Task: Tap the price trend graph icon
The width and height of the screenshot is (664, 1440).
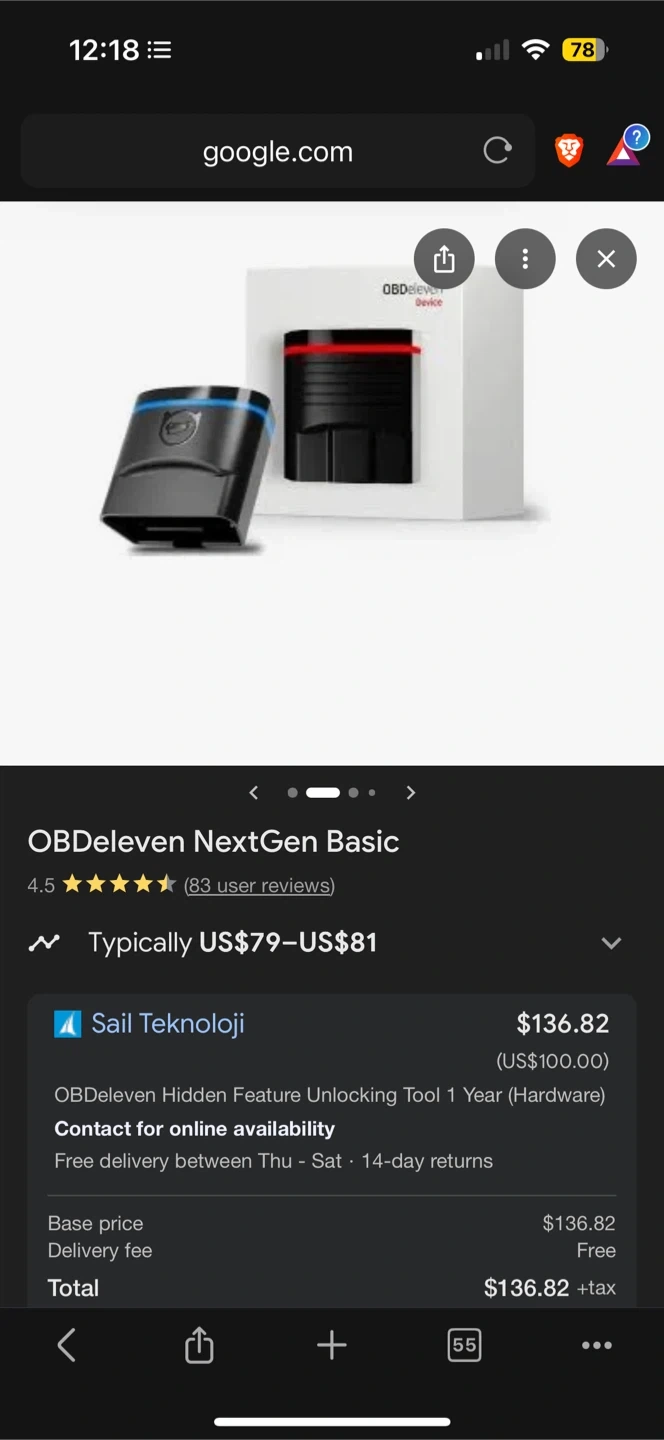Action: [x=44, y=942]
